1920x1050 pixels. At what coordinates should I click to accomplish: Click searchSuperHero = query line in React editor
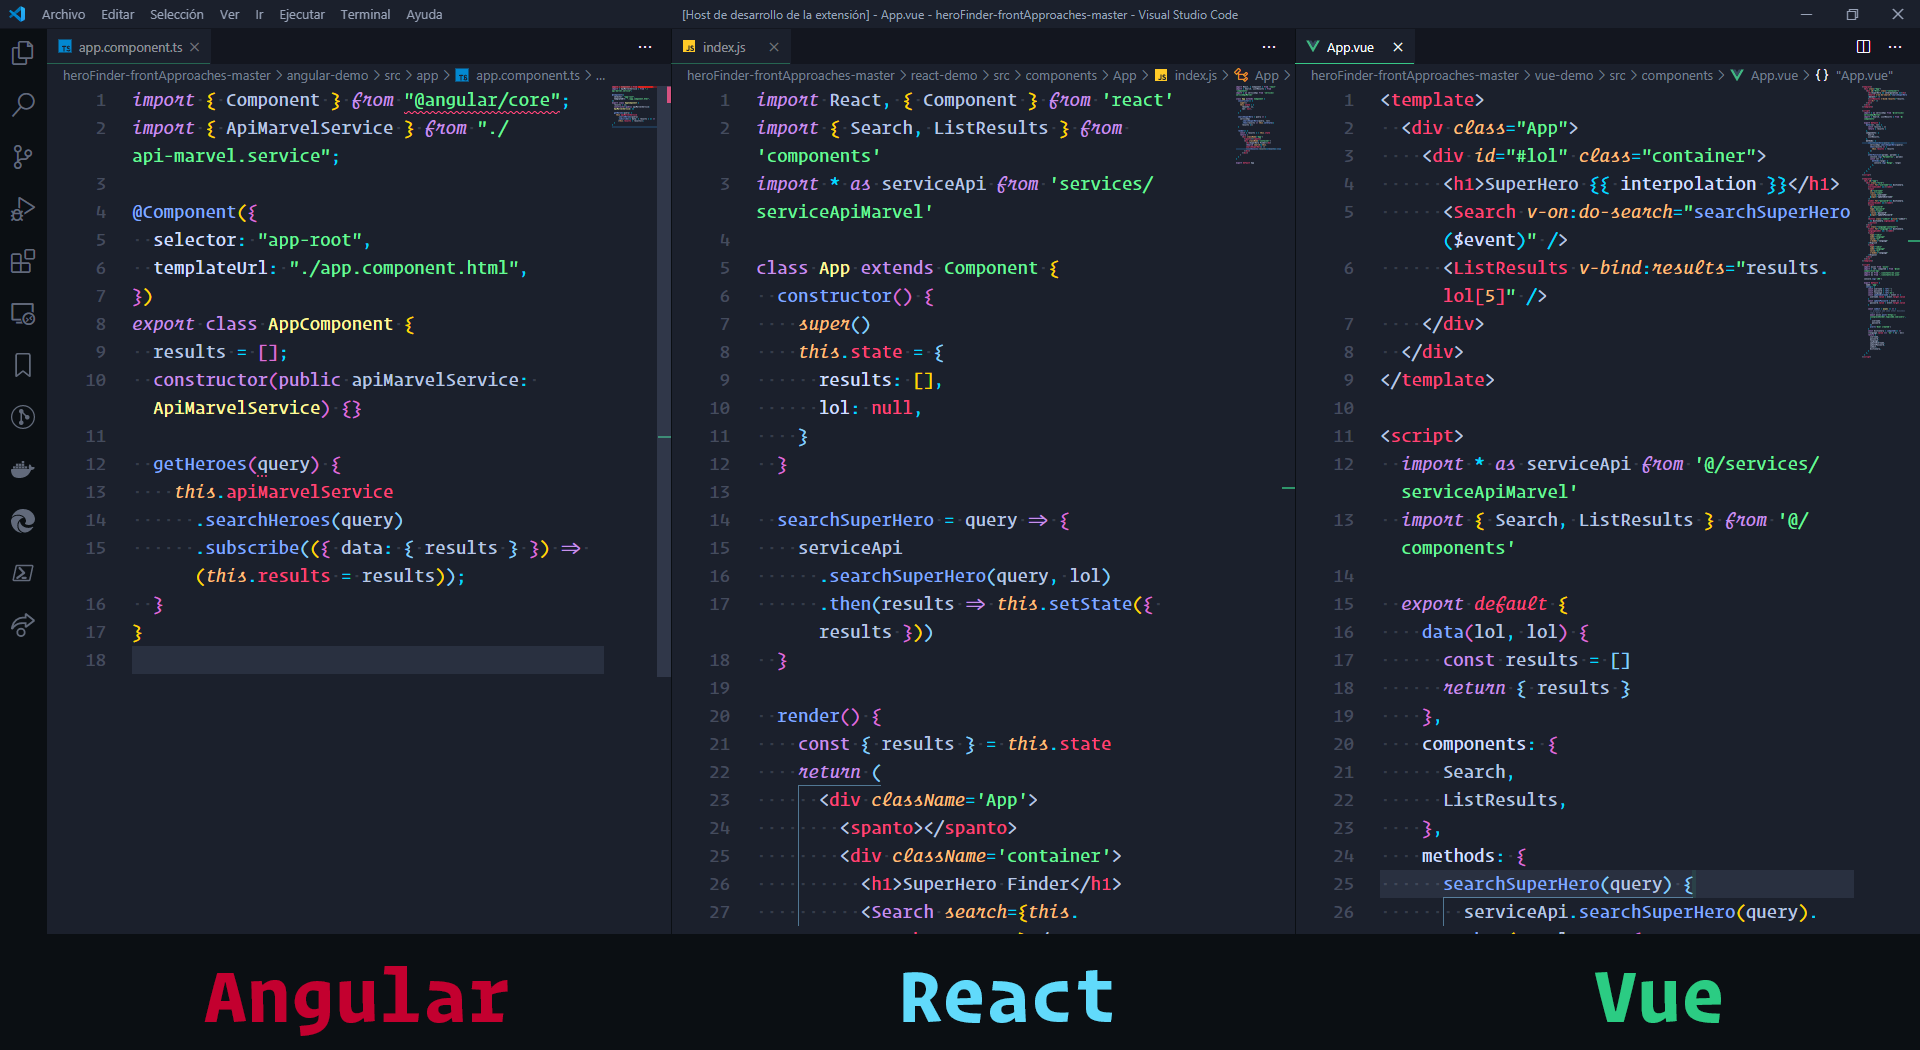(x=924, y=520)
